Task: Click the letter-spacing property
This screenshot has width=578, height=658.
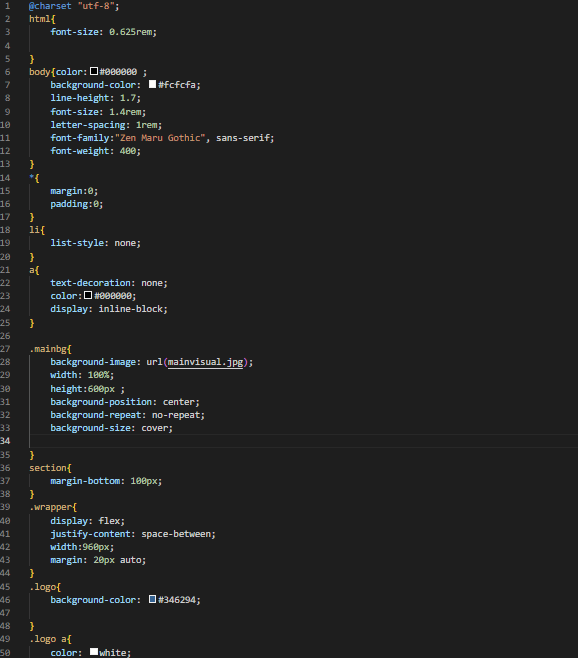Action: [x=87, y=125]
